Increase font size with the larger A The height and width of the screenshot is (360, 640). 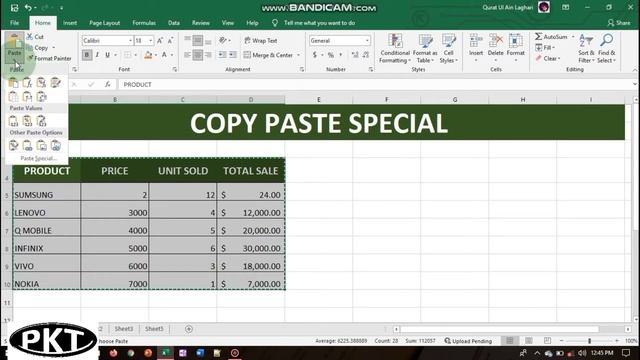coord(160,40)
